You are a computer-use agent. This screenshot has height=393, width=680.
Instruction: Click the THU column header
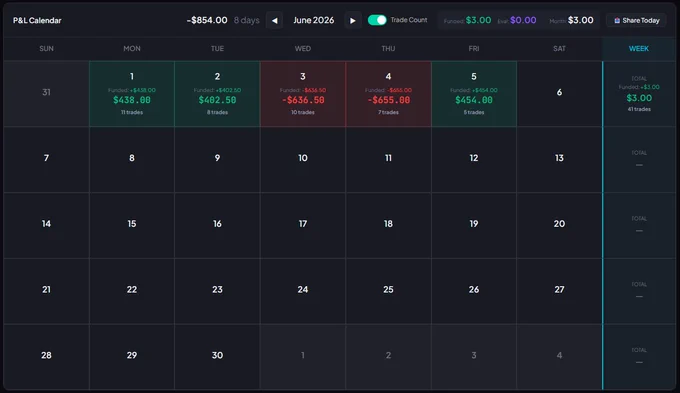[x=388, y=49]
